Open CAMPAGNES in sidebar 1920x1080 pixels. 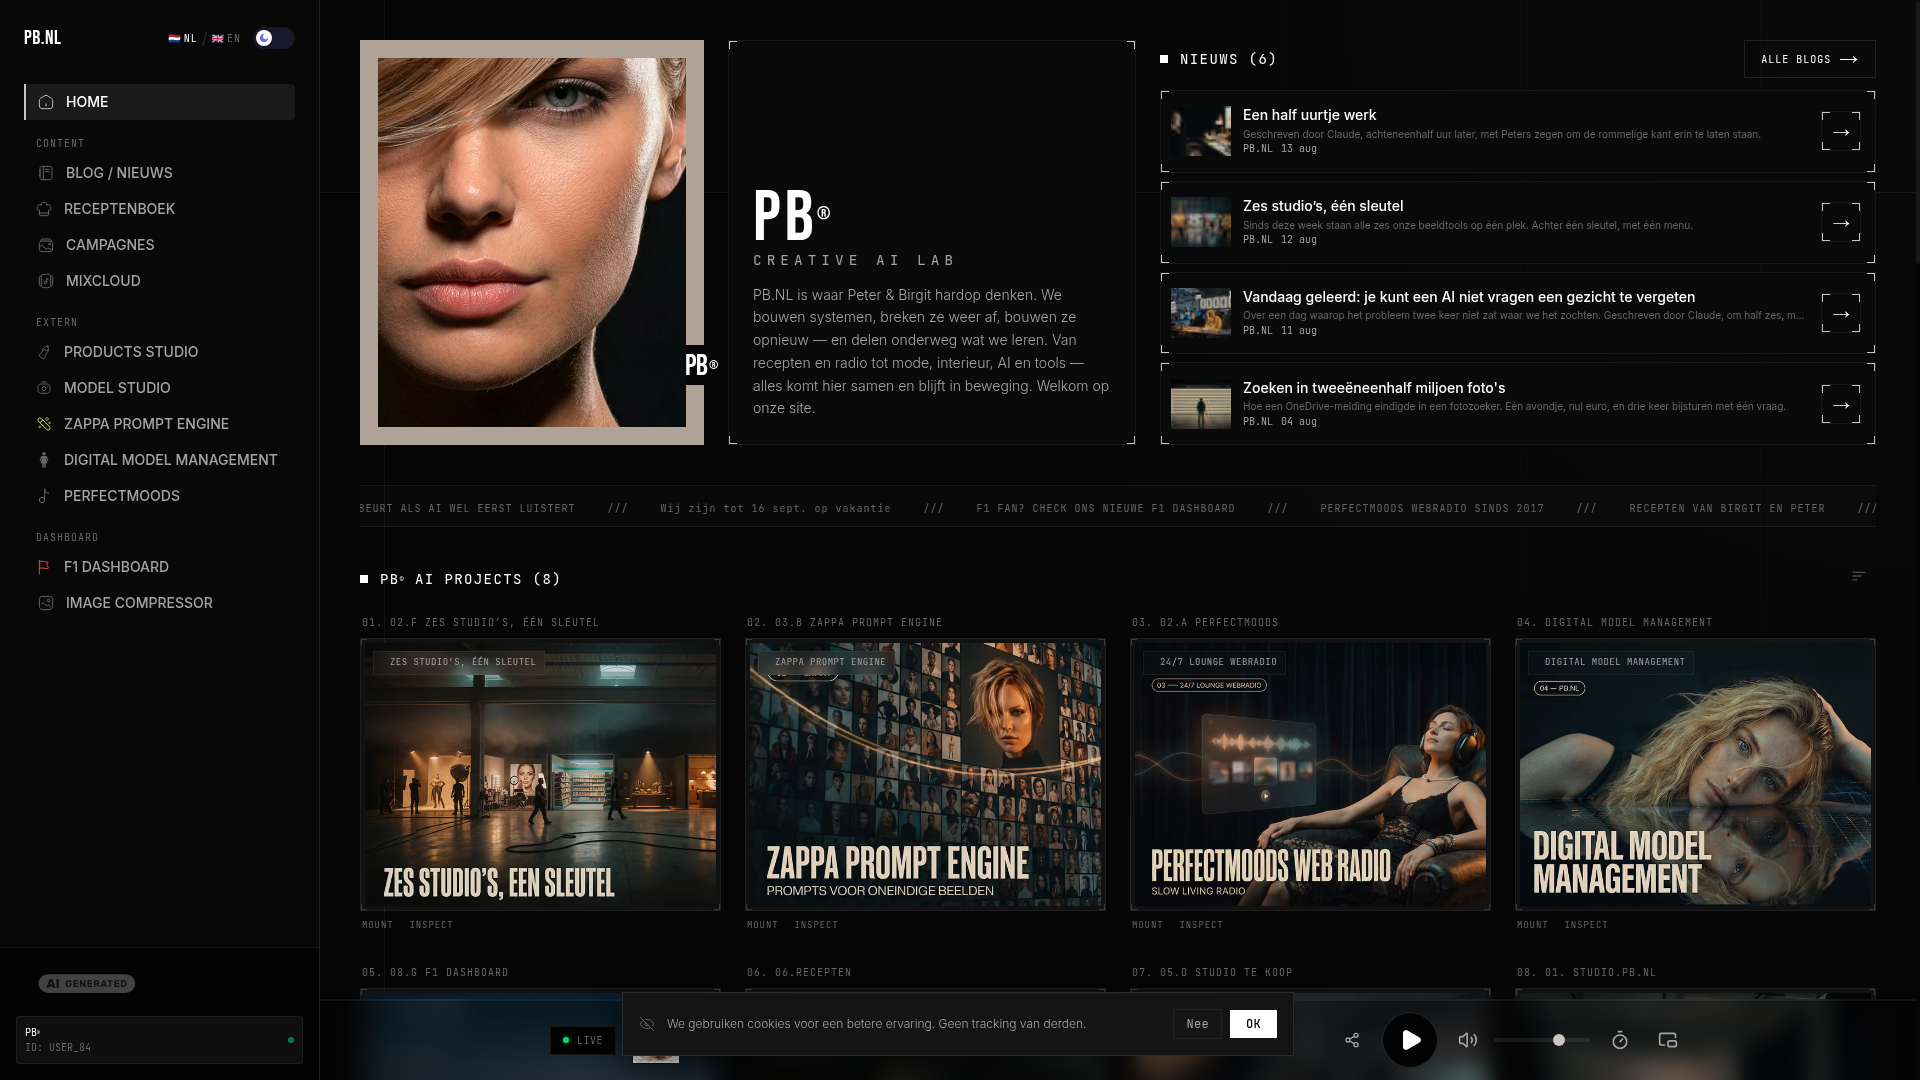point(160,245)
